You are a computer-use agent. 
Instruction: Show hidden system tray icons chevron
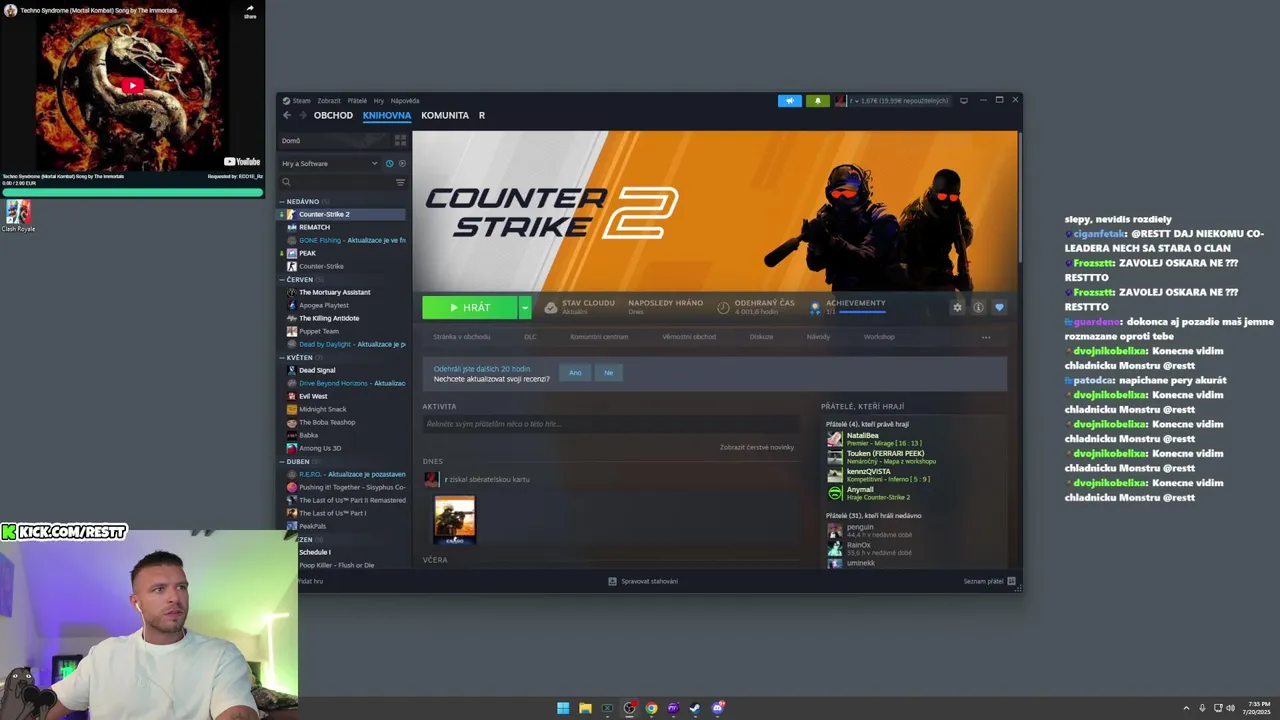[x=1186, y=708]
